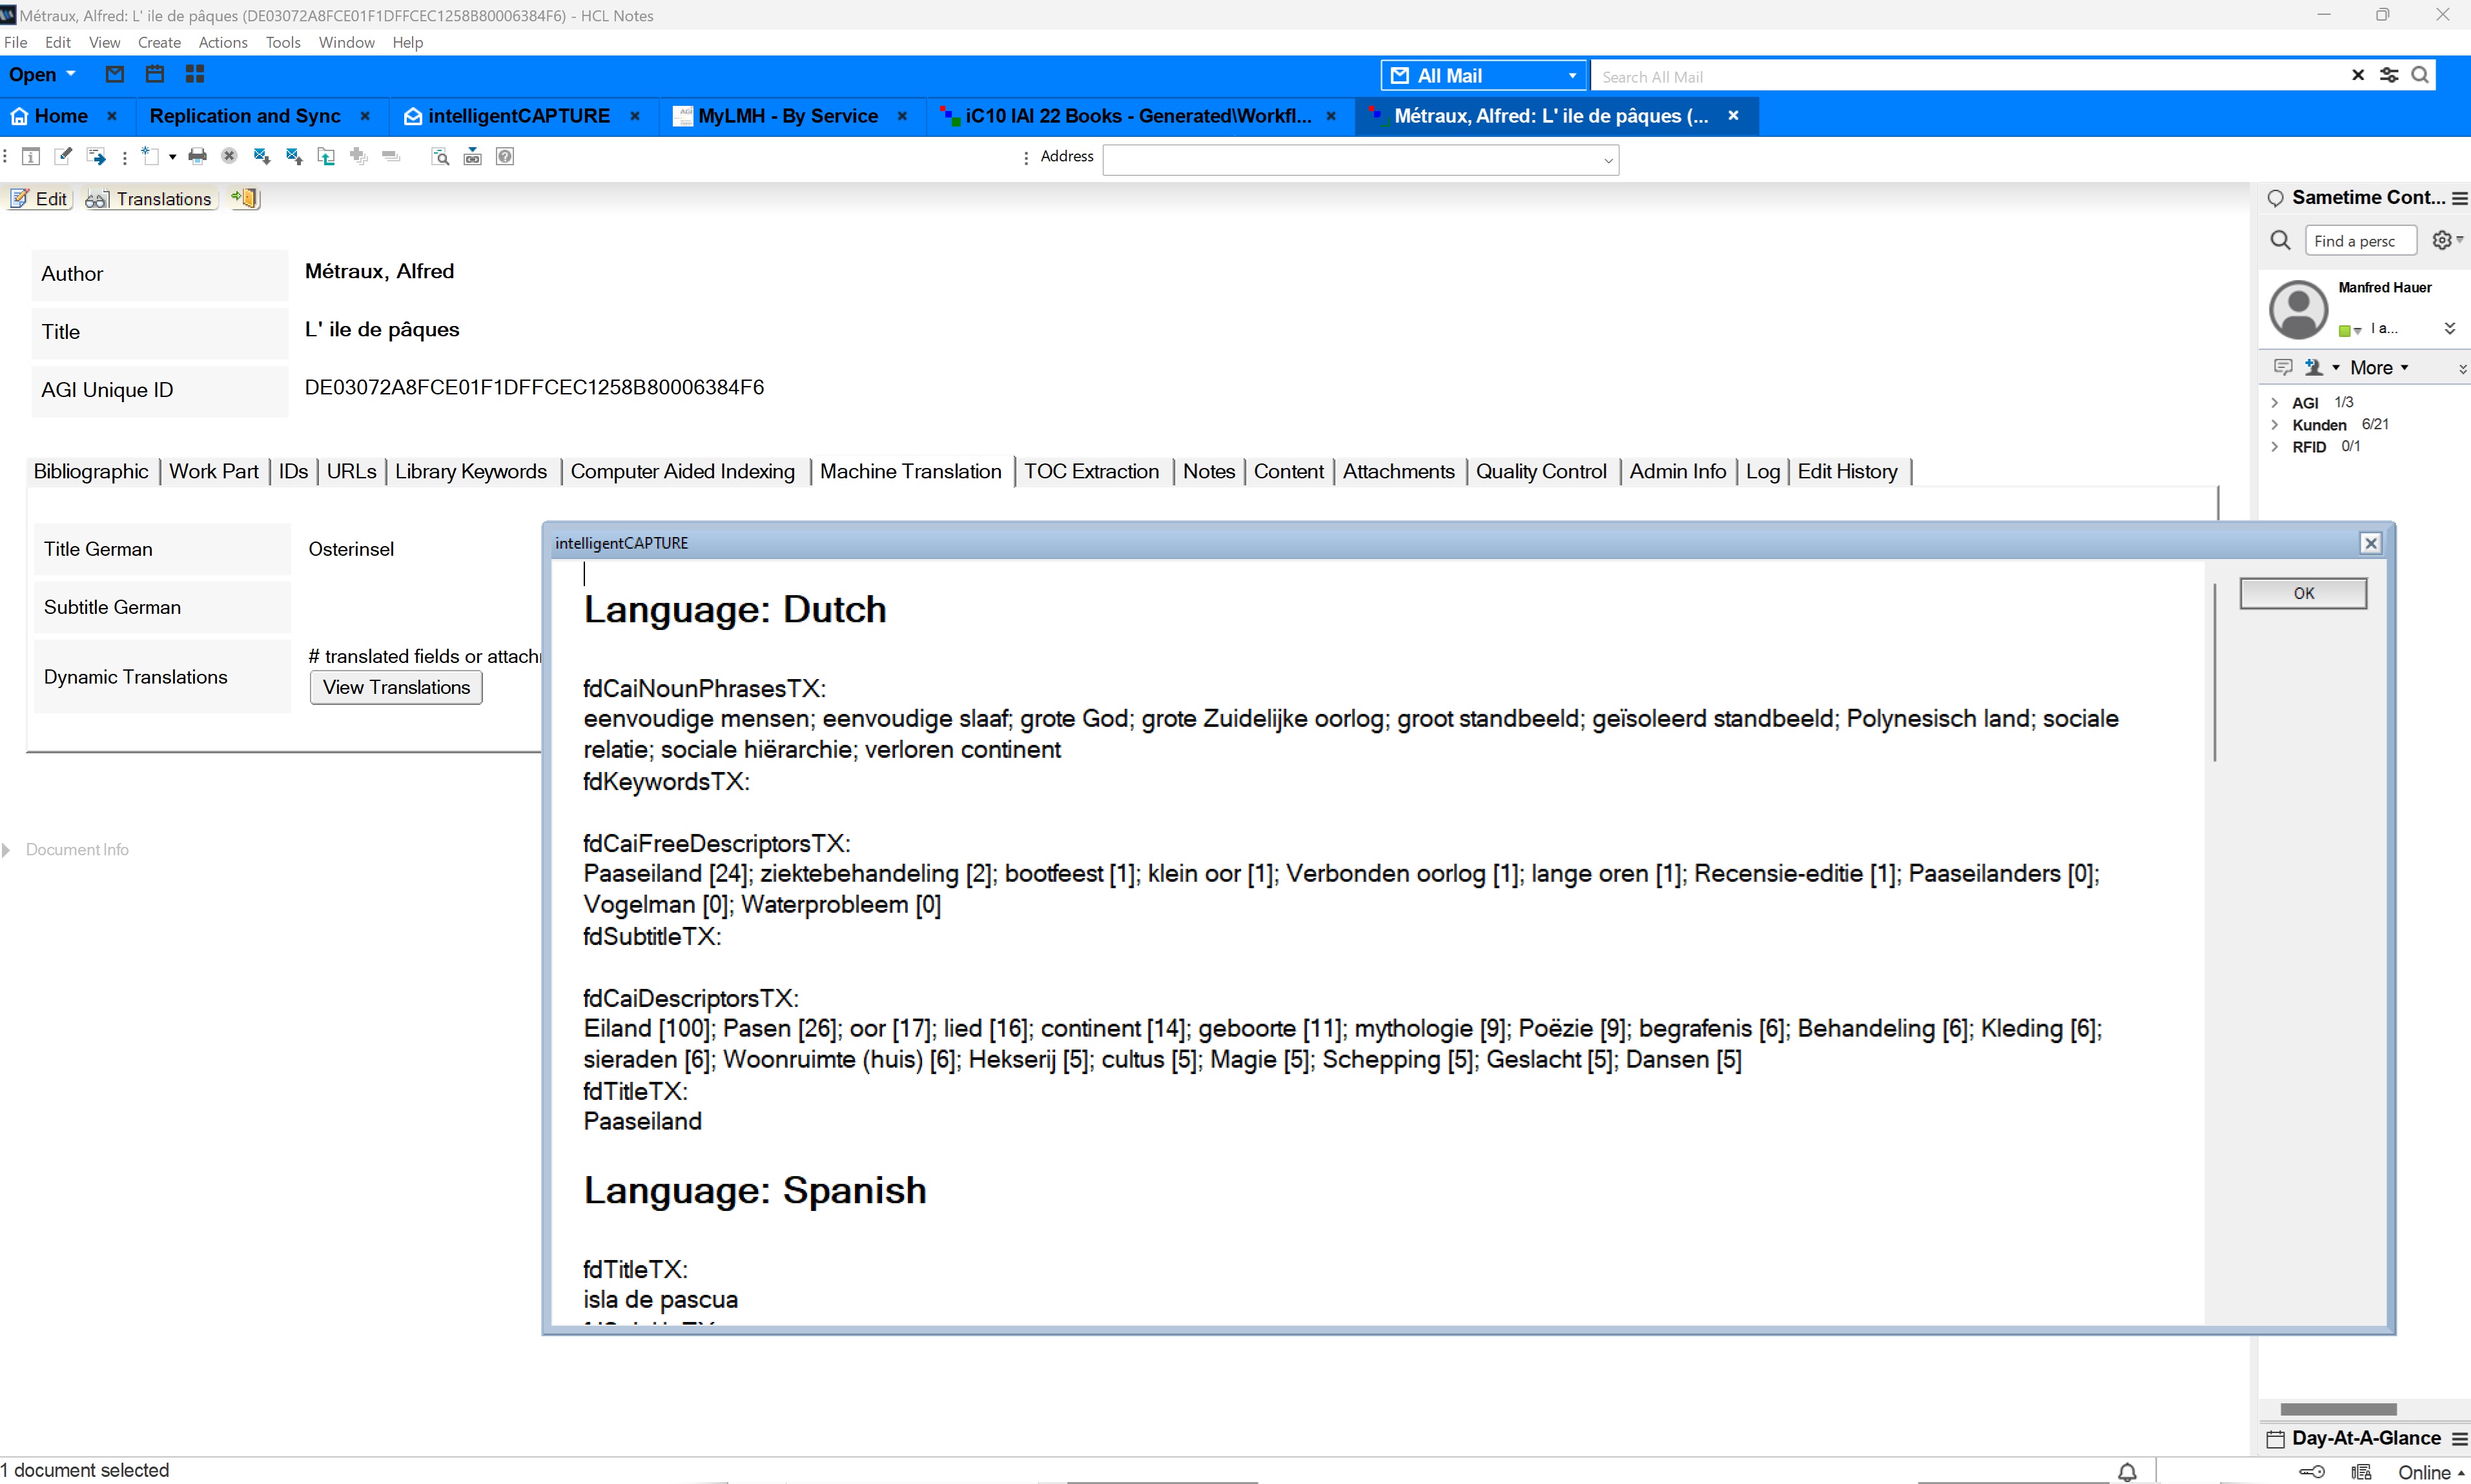Screen dimensions: 2471x1484
Task: Expand the Document Info section
Action: pyautogui.click(x=7, y=849)
